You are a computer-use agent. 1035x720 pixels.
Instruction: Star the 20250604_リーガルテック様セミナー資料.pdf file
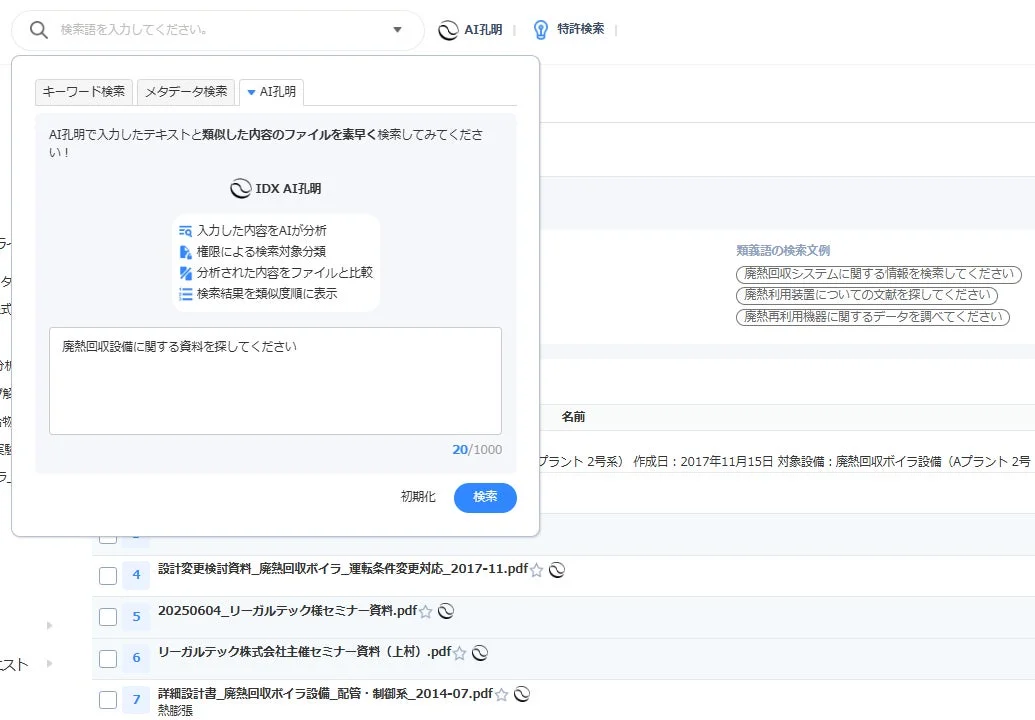427,611
